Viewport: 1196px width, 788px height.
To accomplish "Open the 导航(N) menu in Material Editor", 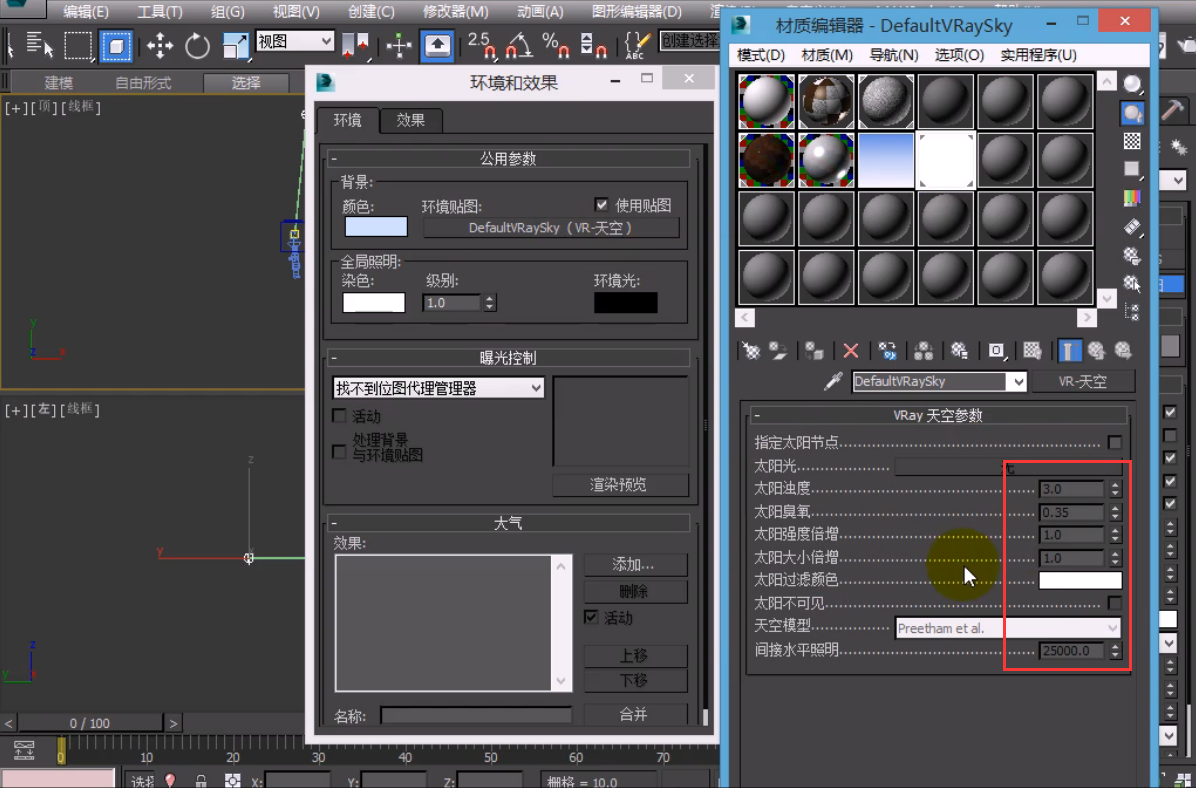I will [893, 55].
